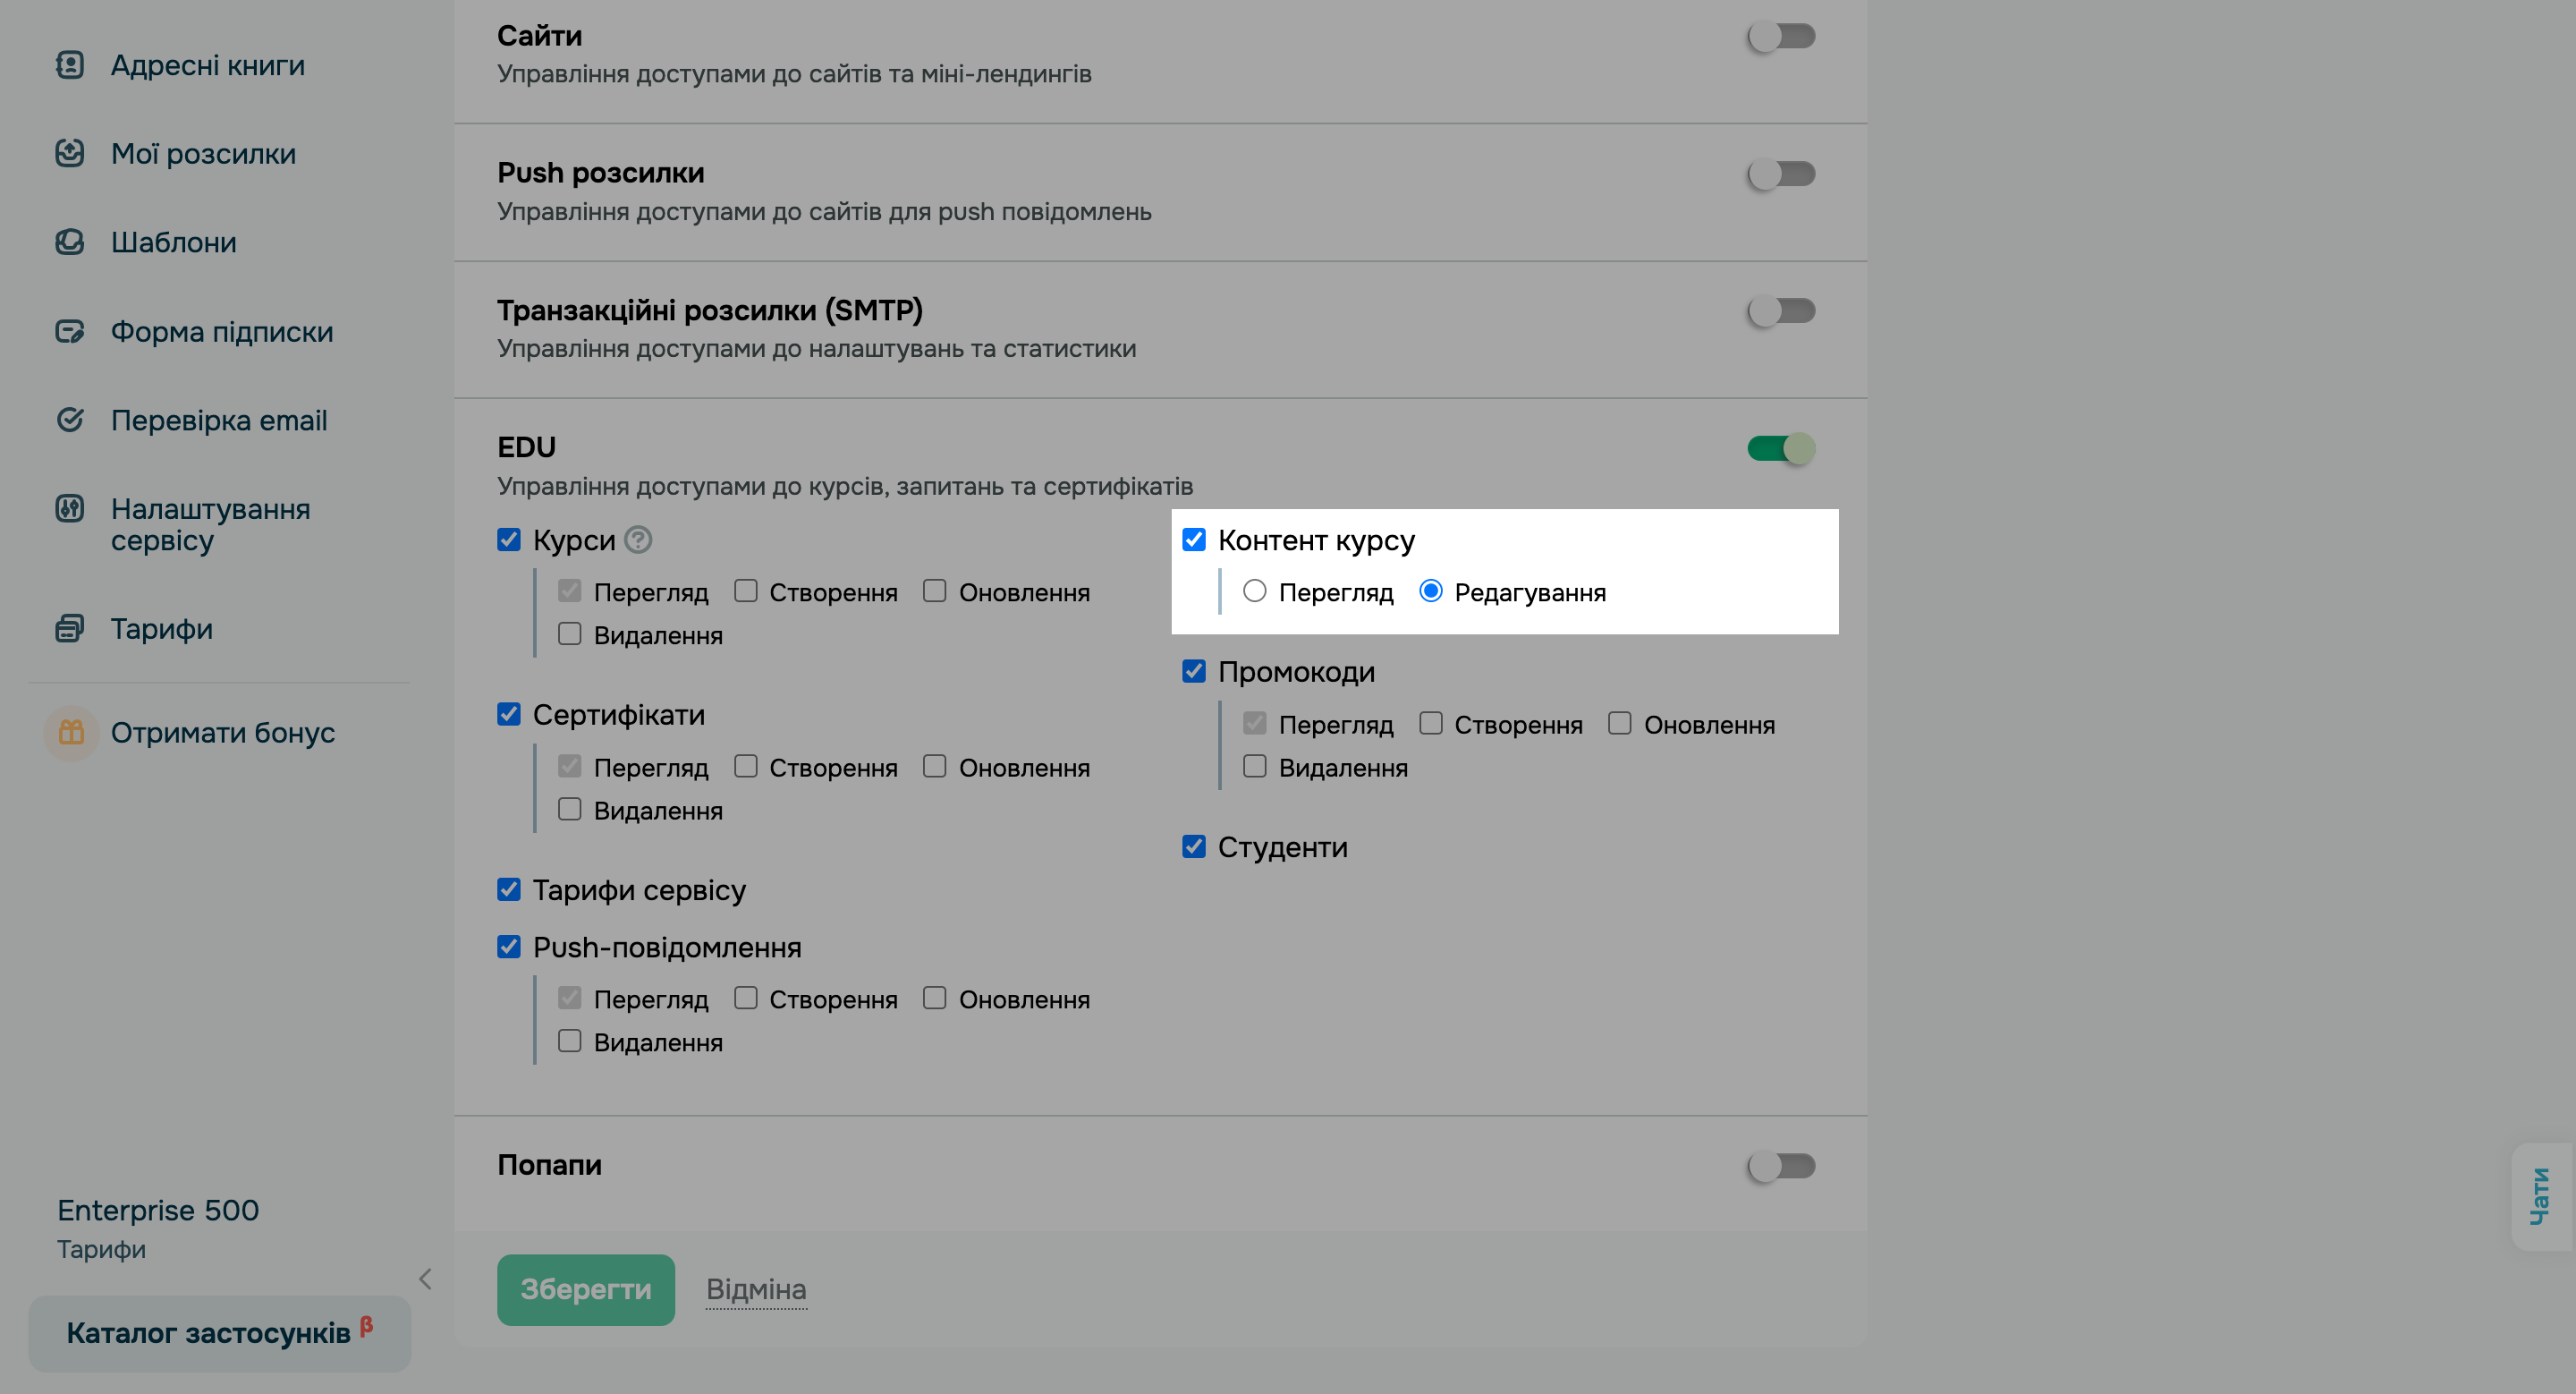
Task: Open Шаблони via its sidebar icon
Action: point(70,242)
